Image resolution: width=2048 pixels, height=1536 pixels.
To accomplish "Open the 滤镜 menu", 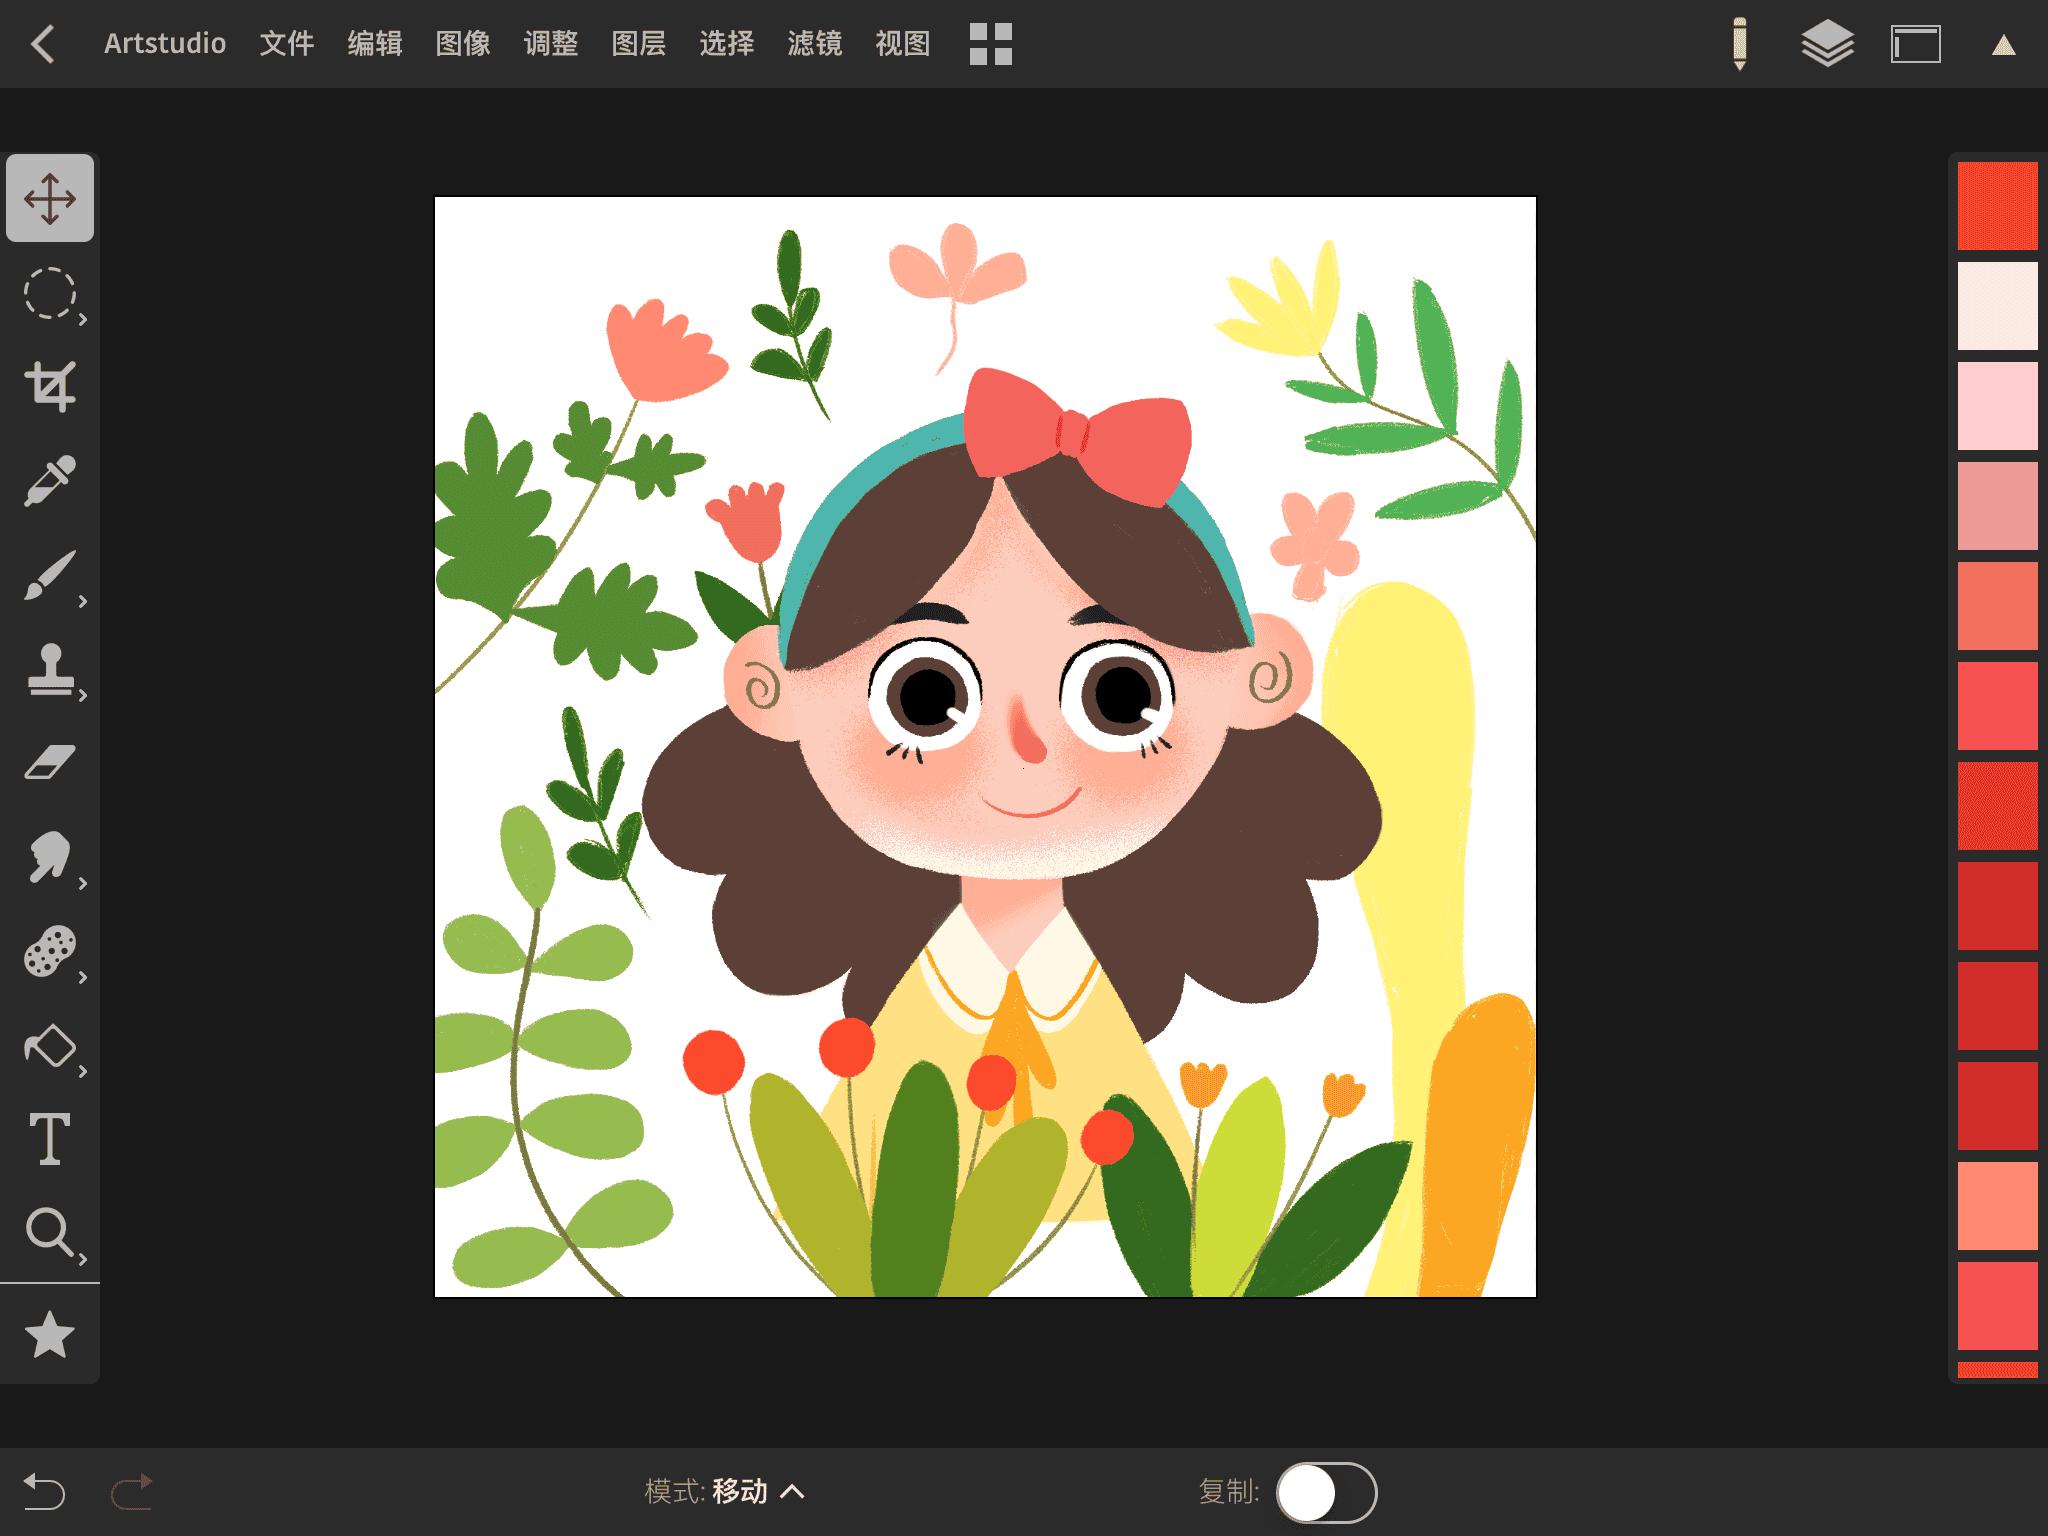I will coord(814,44).
